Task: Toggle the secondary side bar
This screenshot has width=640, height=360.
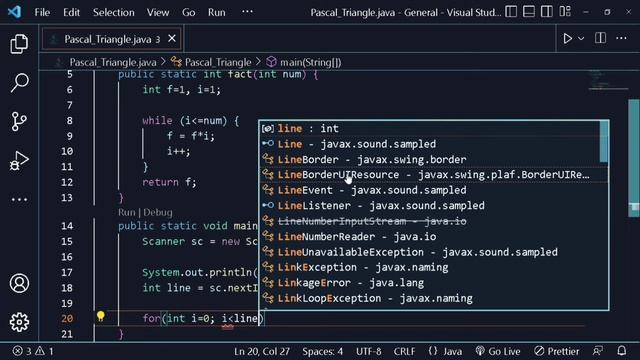Action: pos(547,12)
